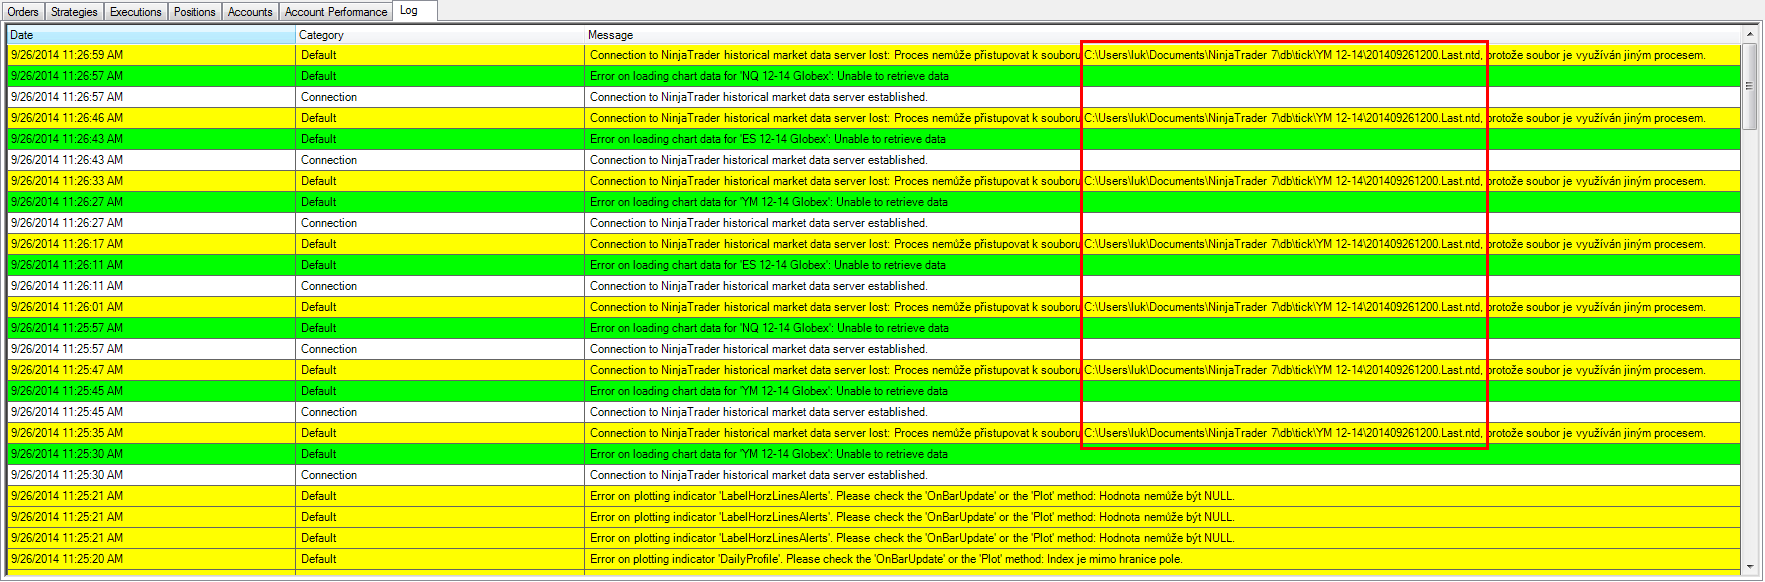
Task: Select the 'NQ 12-14 Globex' error at 11:25:57 AM
Action: pyautogui.click(x=1162, y=328)
